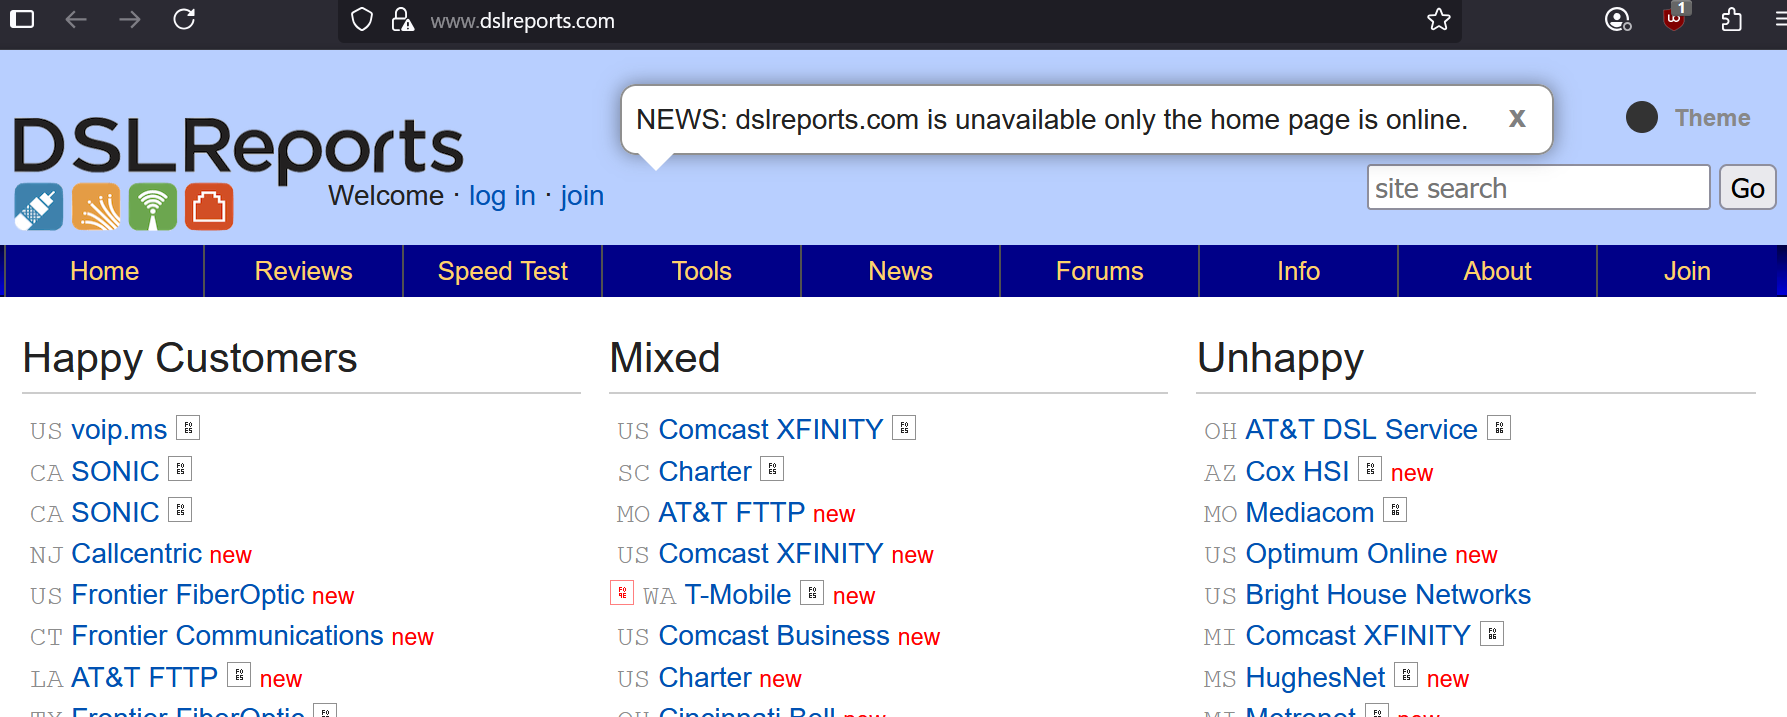Open the review icon beside SC Charter

772,469
